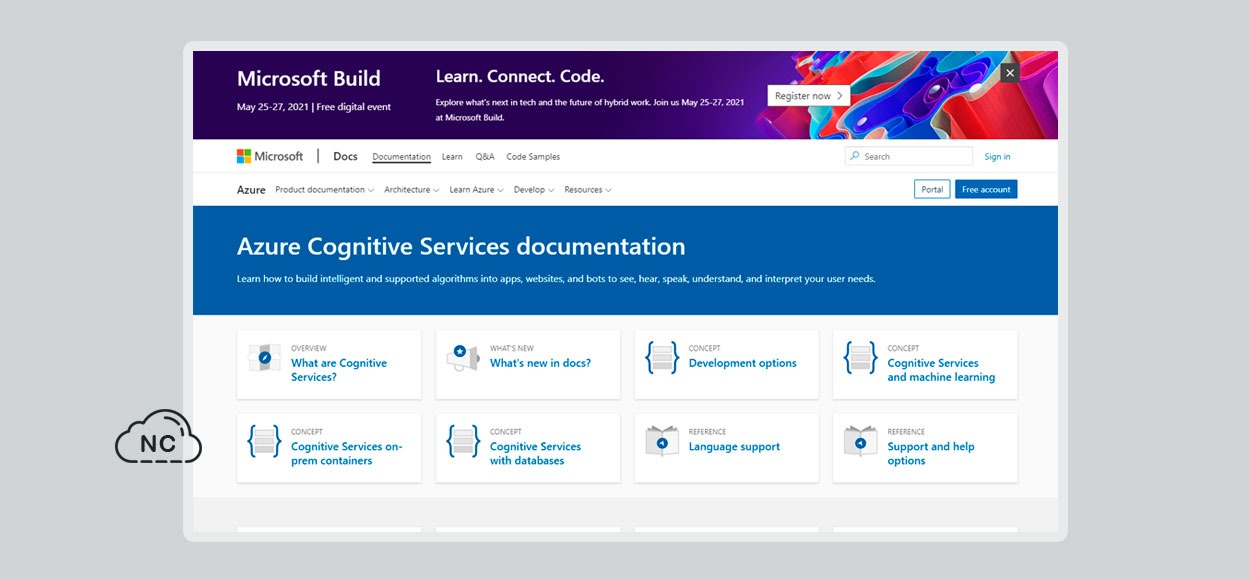1250x580 pixels.
Task: Click the Cognitive Services and machine learning icon
Action: tap(861, 357)
